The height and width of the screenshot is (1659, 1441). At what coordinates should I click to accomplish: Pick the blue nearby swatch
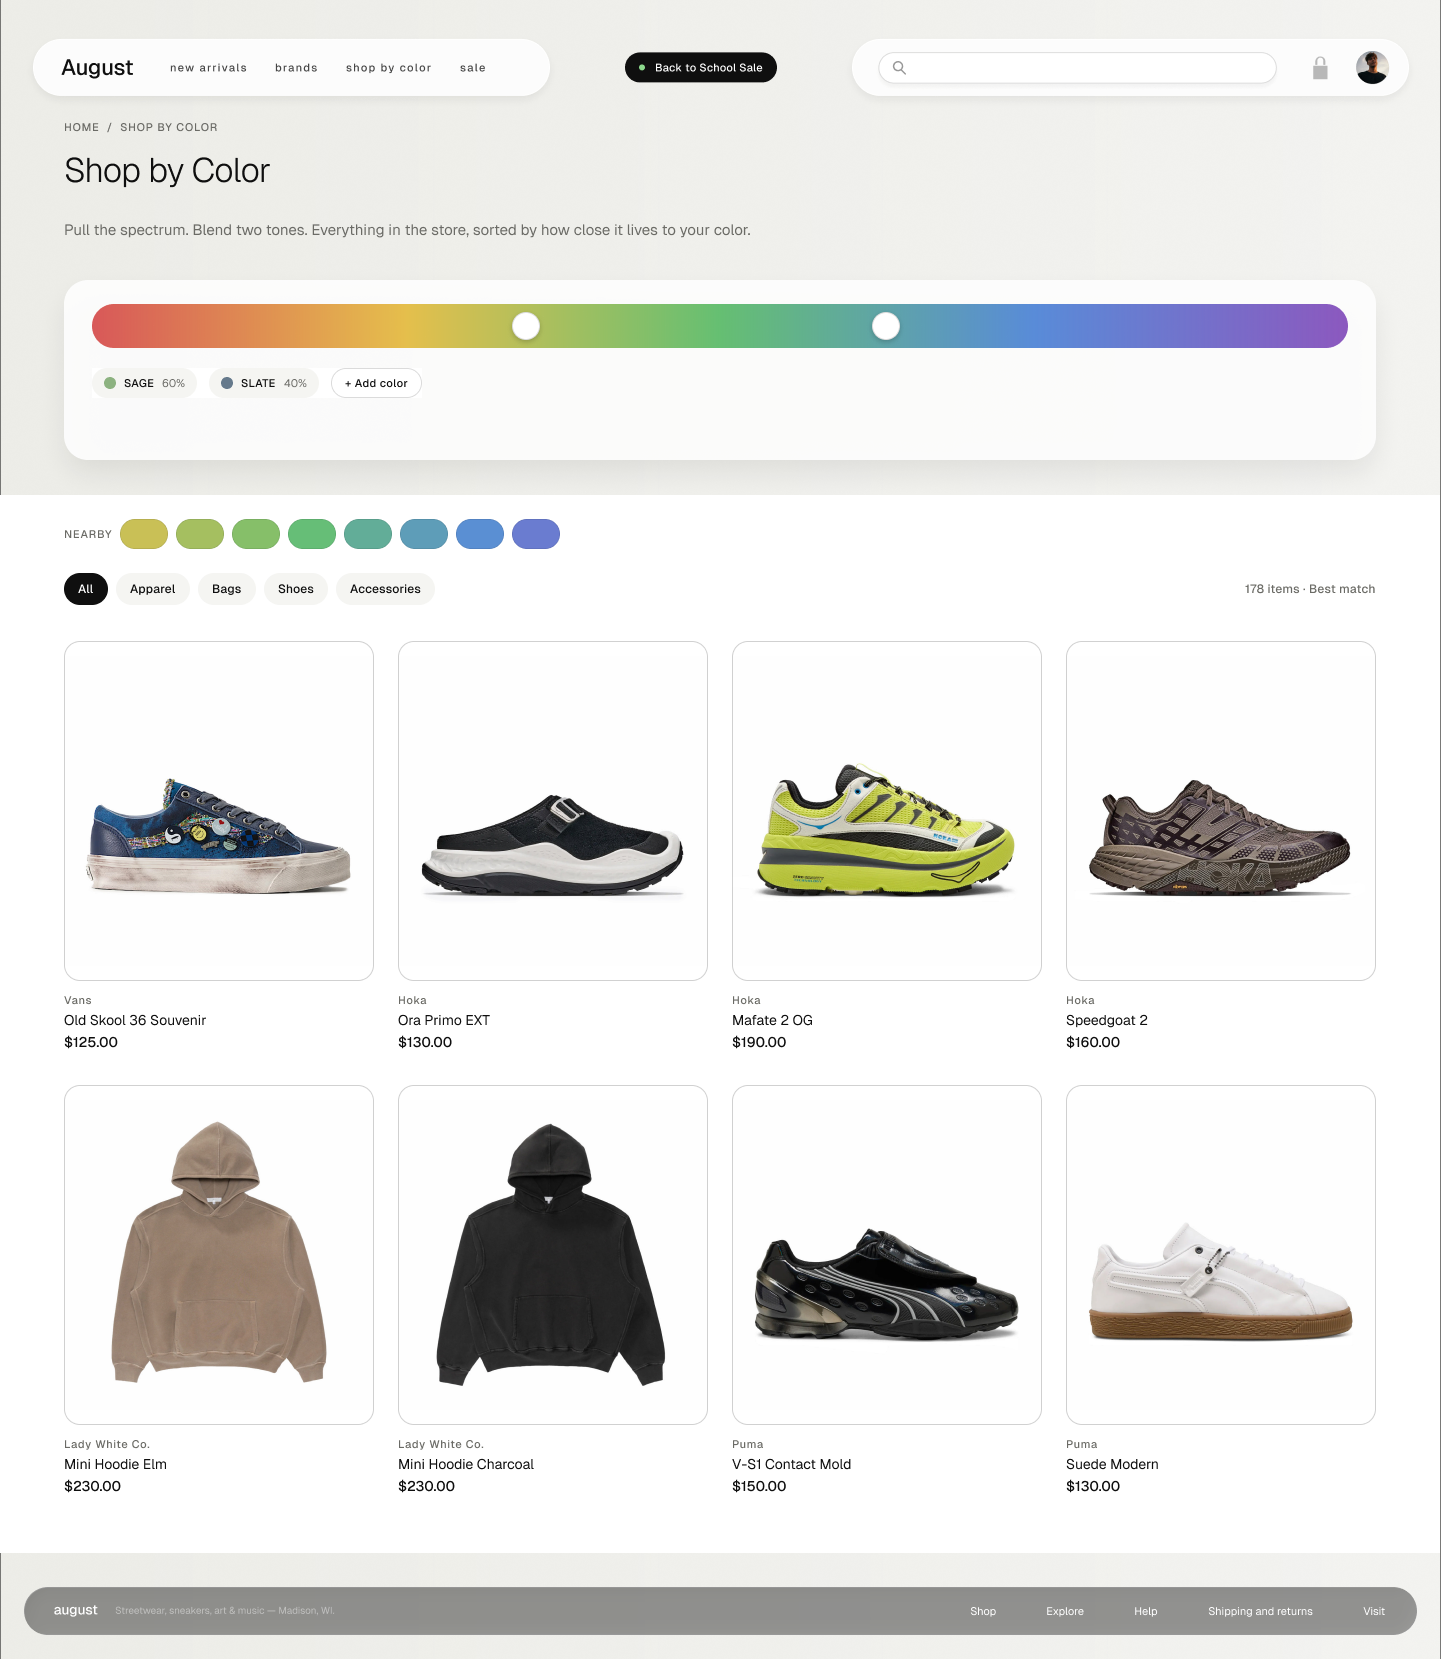tap(480, 534)
